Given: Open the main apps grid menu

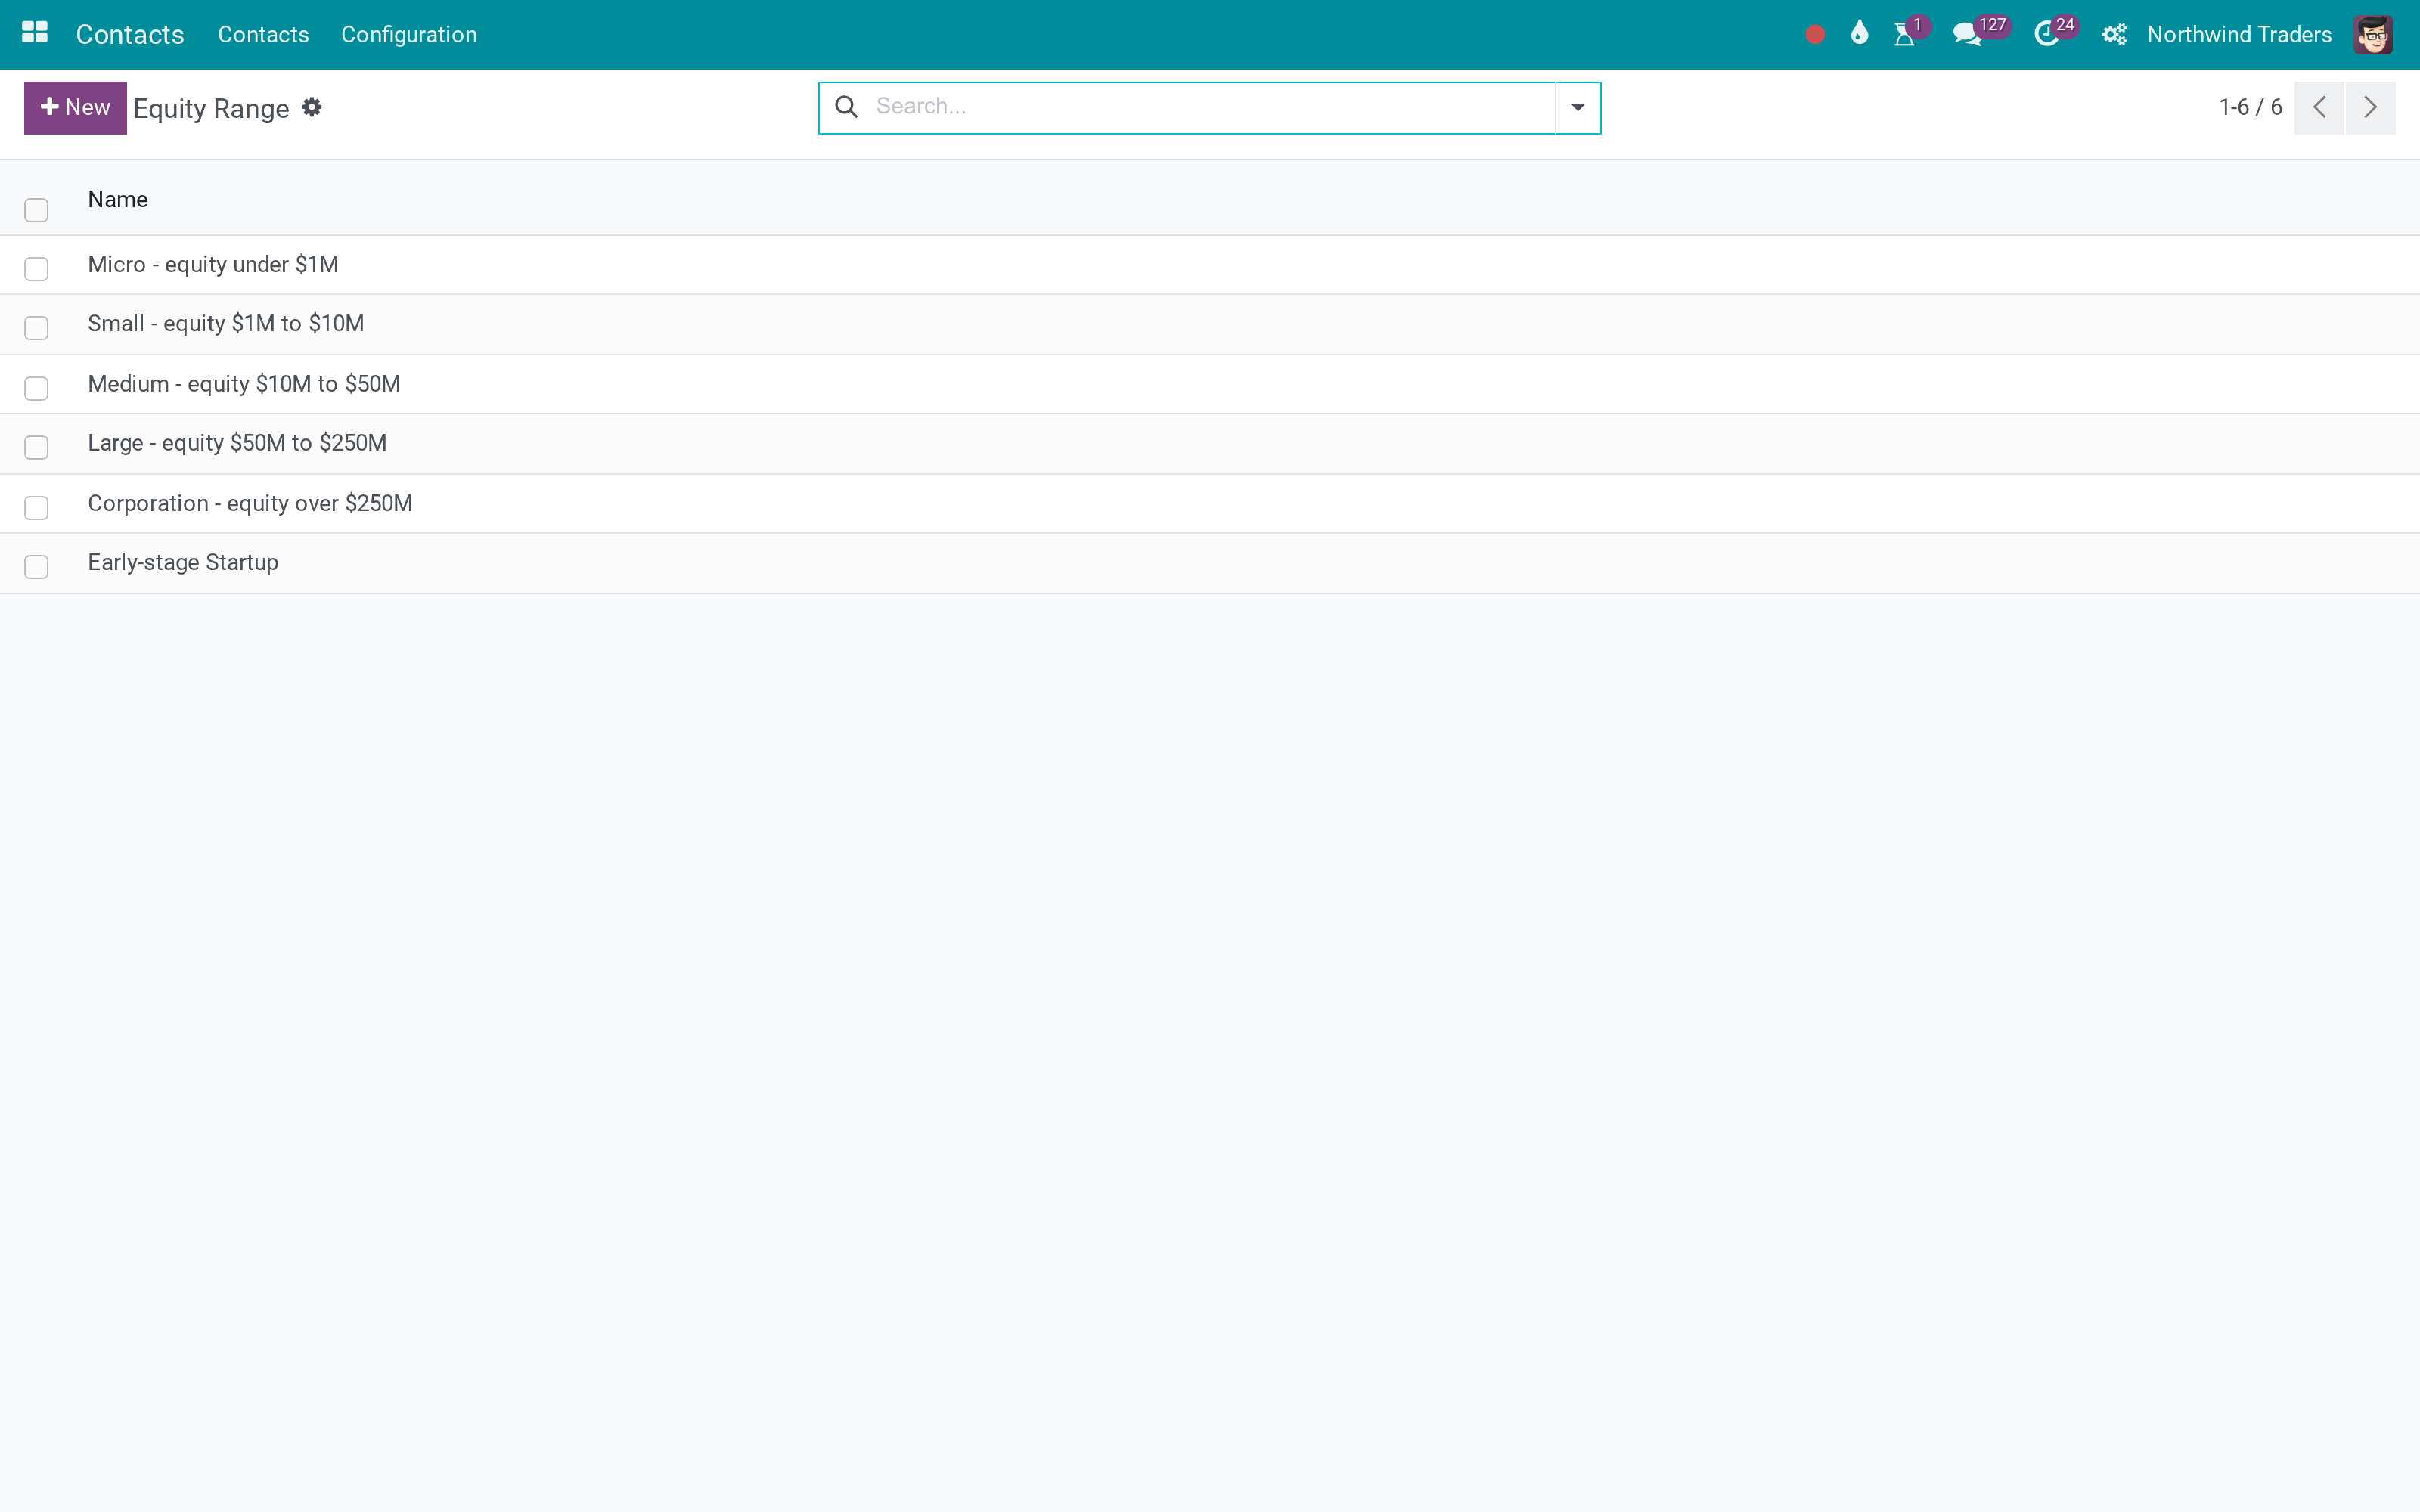Looking at the screenshot, I should (35, 33).
